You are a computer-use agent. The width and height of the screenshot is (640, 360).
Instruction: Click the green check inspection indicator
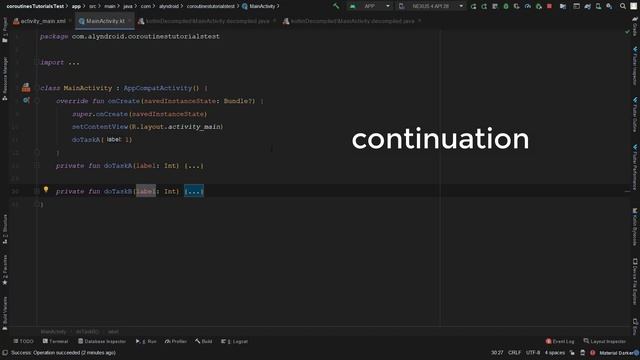tap(627, 31)
